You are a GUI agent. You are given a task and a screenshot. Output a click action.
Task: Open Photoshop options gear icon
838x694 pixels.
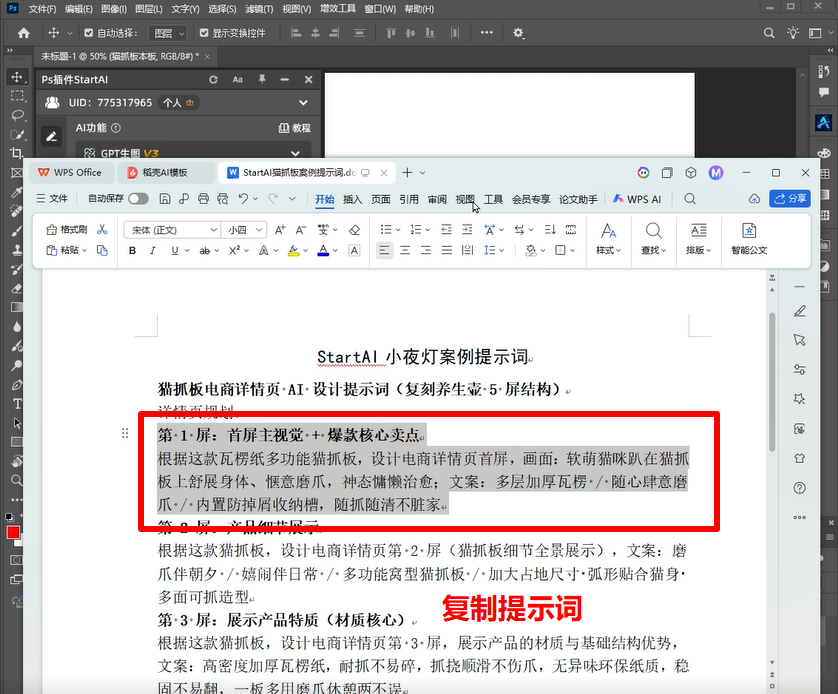pyautogui.click(x=518, y=33)
